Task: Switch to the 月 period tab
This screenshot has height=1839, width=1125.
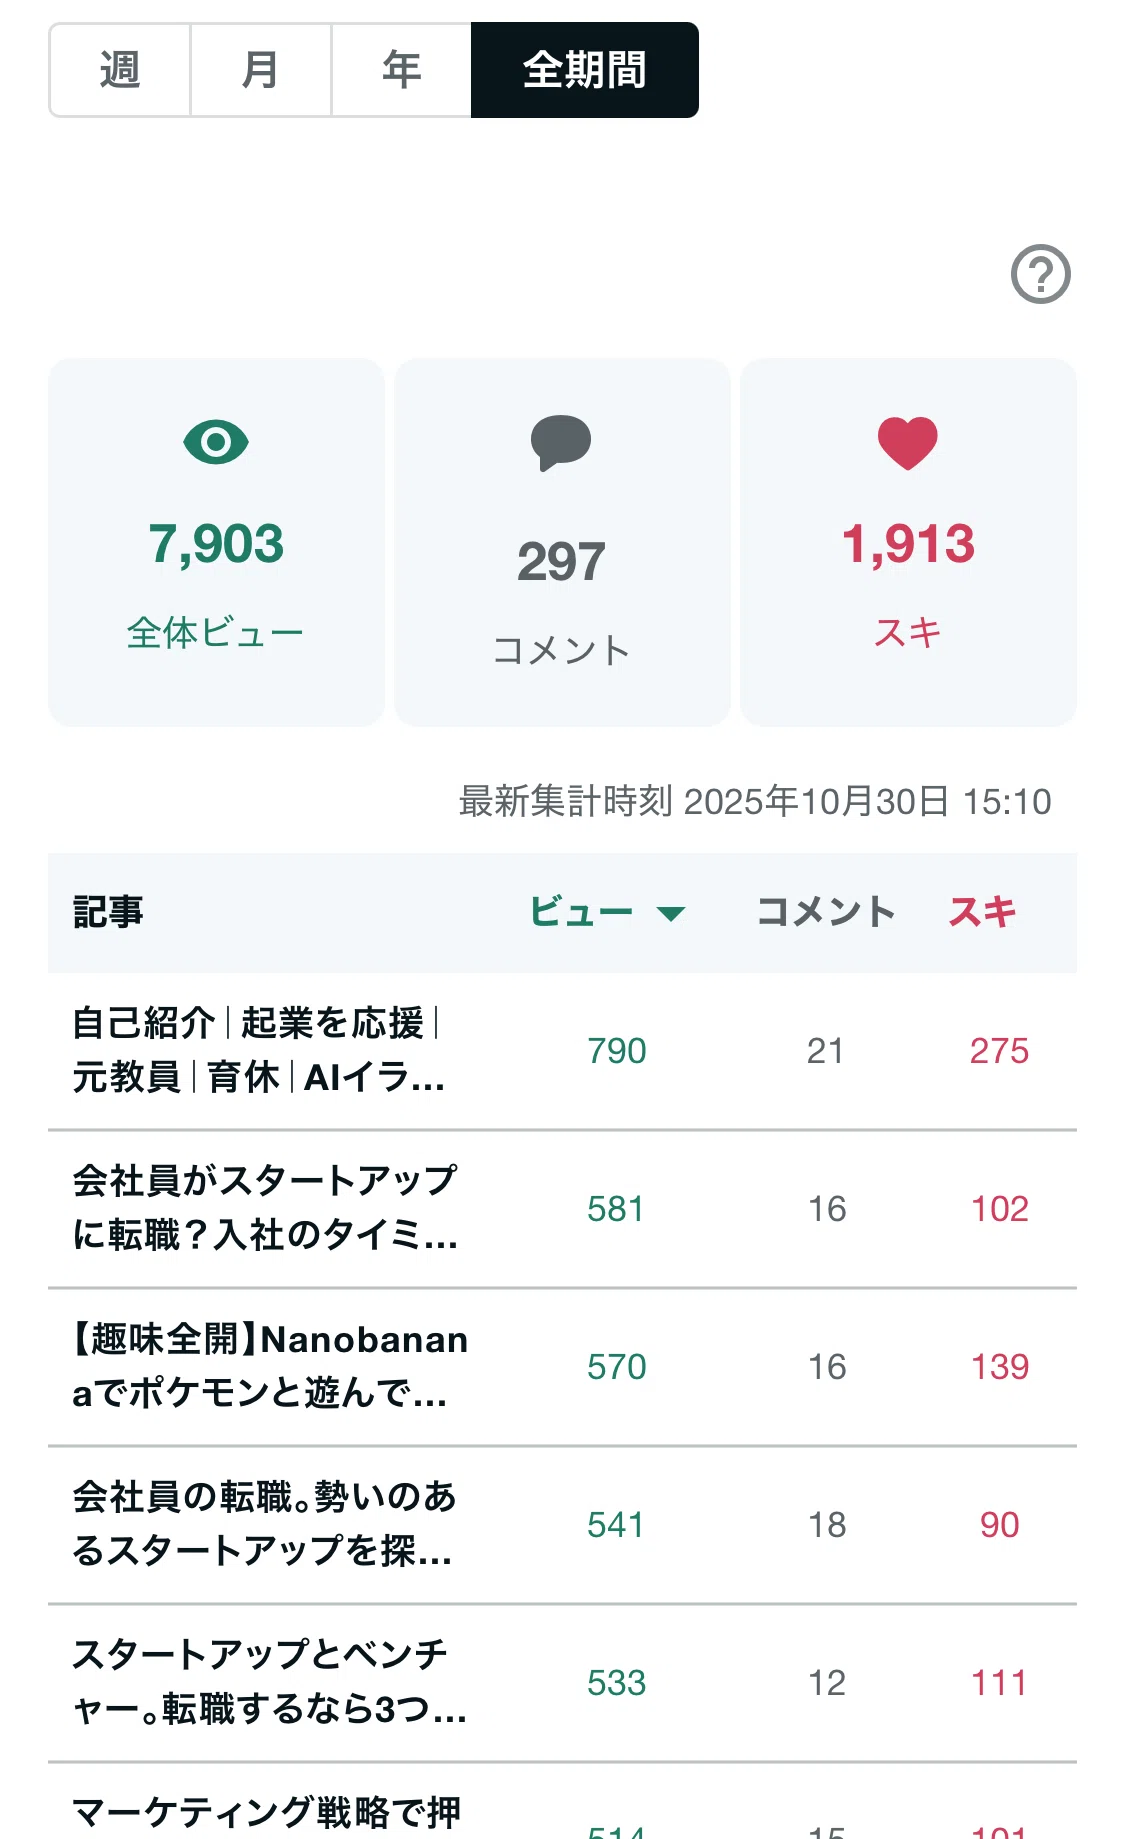Action: pos(261,70)
